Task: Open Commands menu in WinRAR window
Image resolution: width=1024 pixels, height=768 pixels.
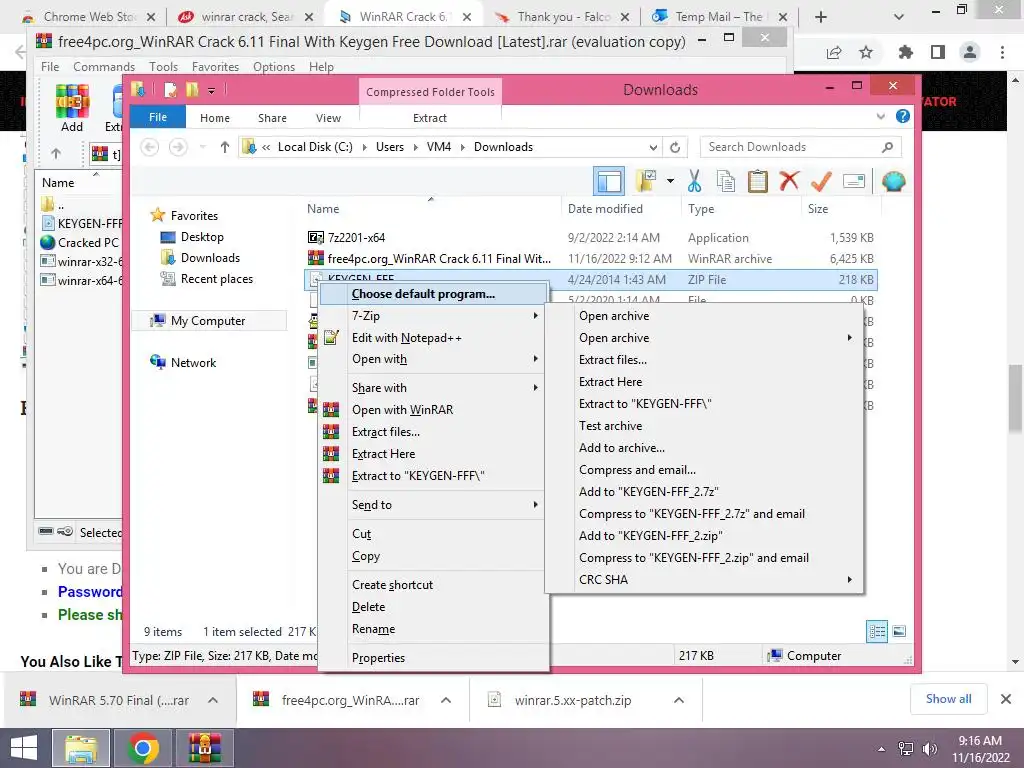Action: pos(104,67)
